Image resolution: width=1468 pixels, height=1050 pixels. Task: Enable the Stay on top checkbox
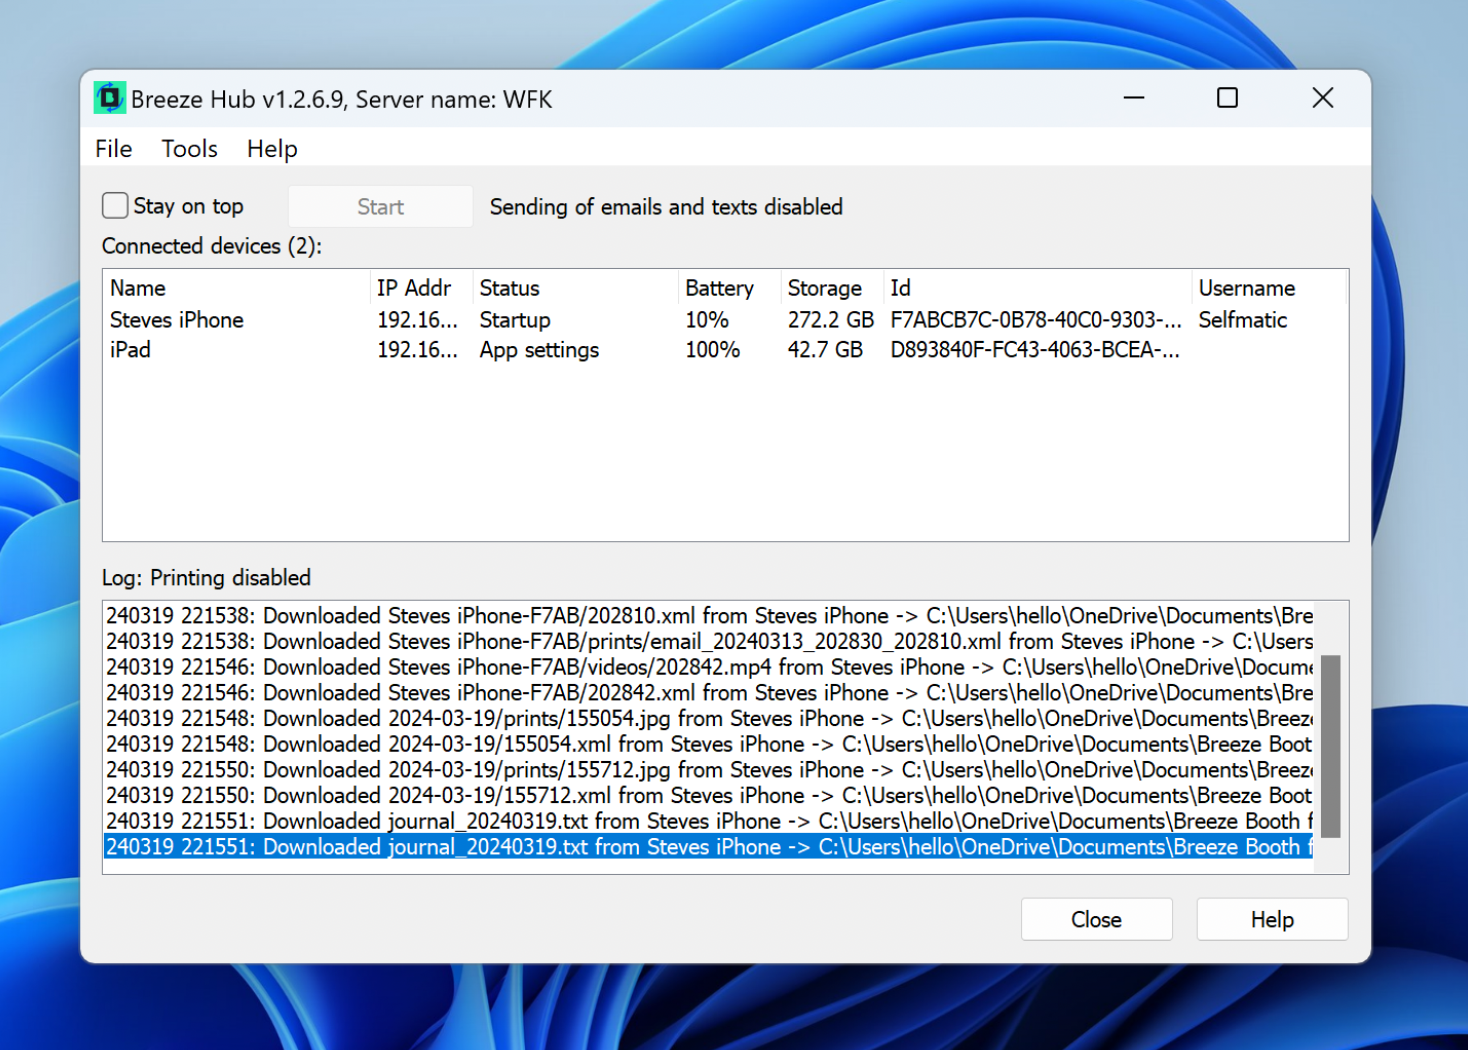click(116, 206)
